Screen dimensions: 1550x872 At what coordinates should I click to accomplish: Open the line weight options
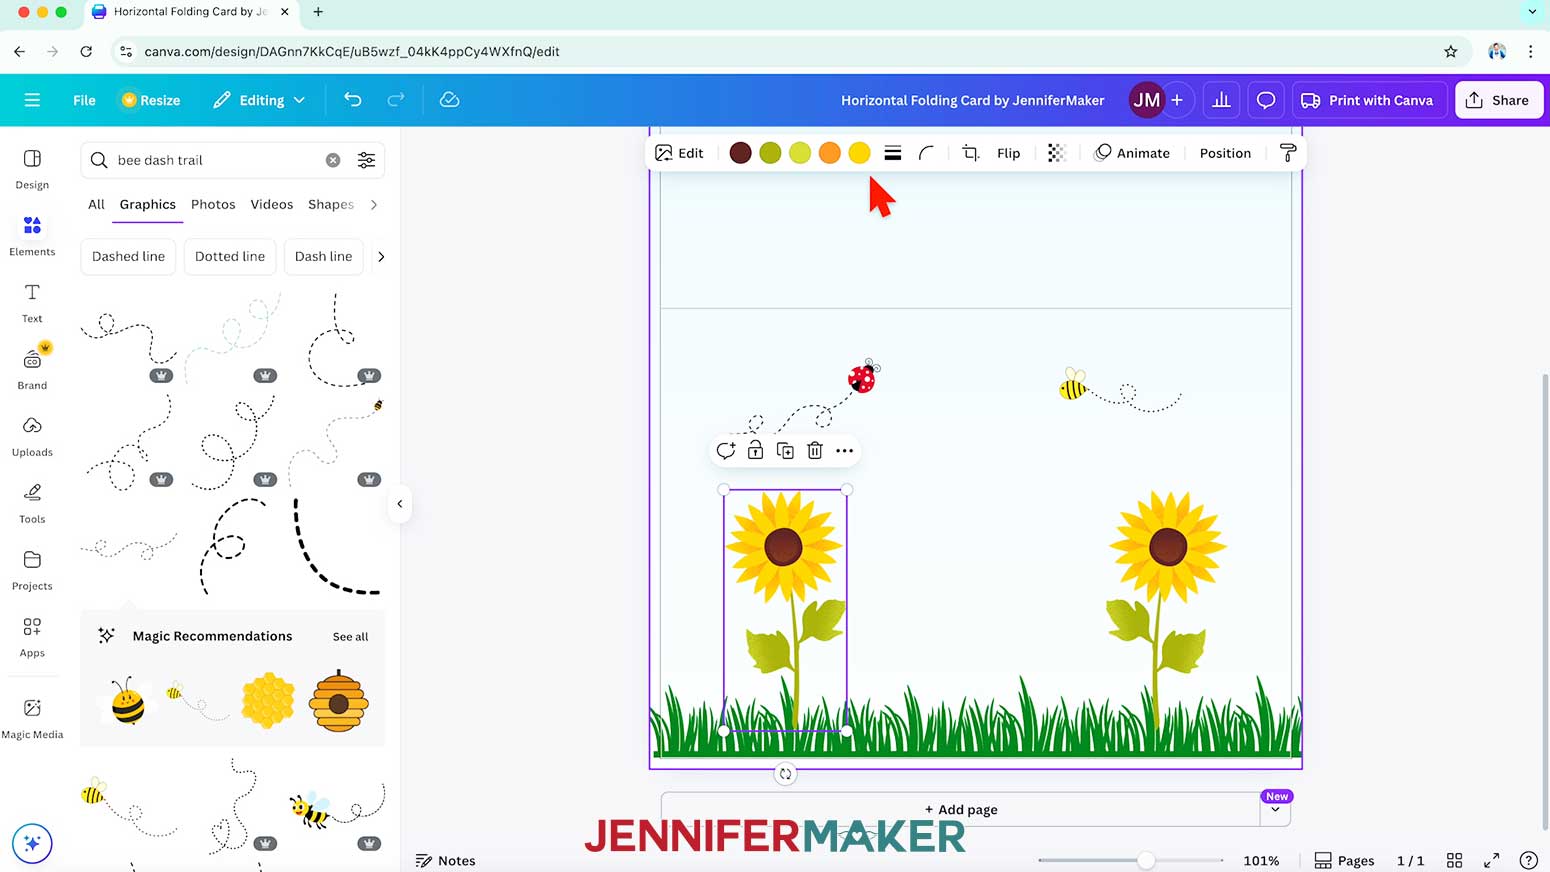pos(893,153)
